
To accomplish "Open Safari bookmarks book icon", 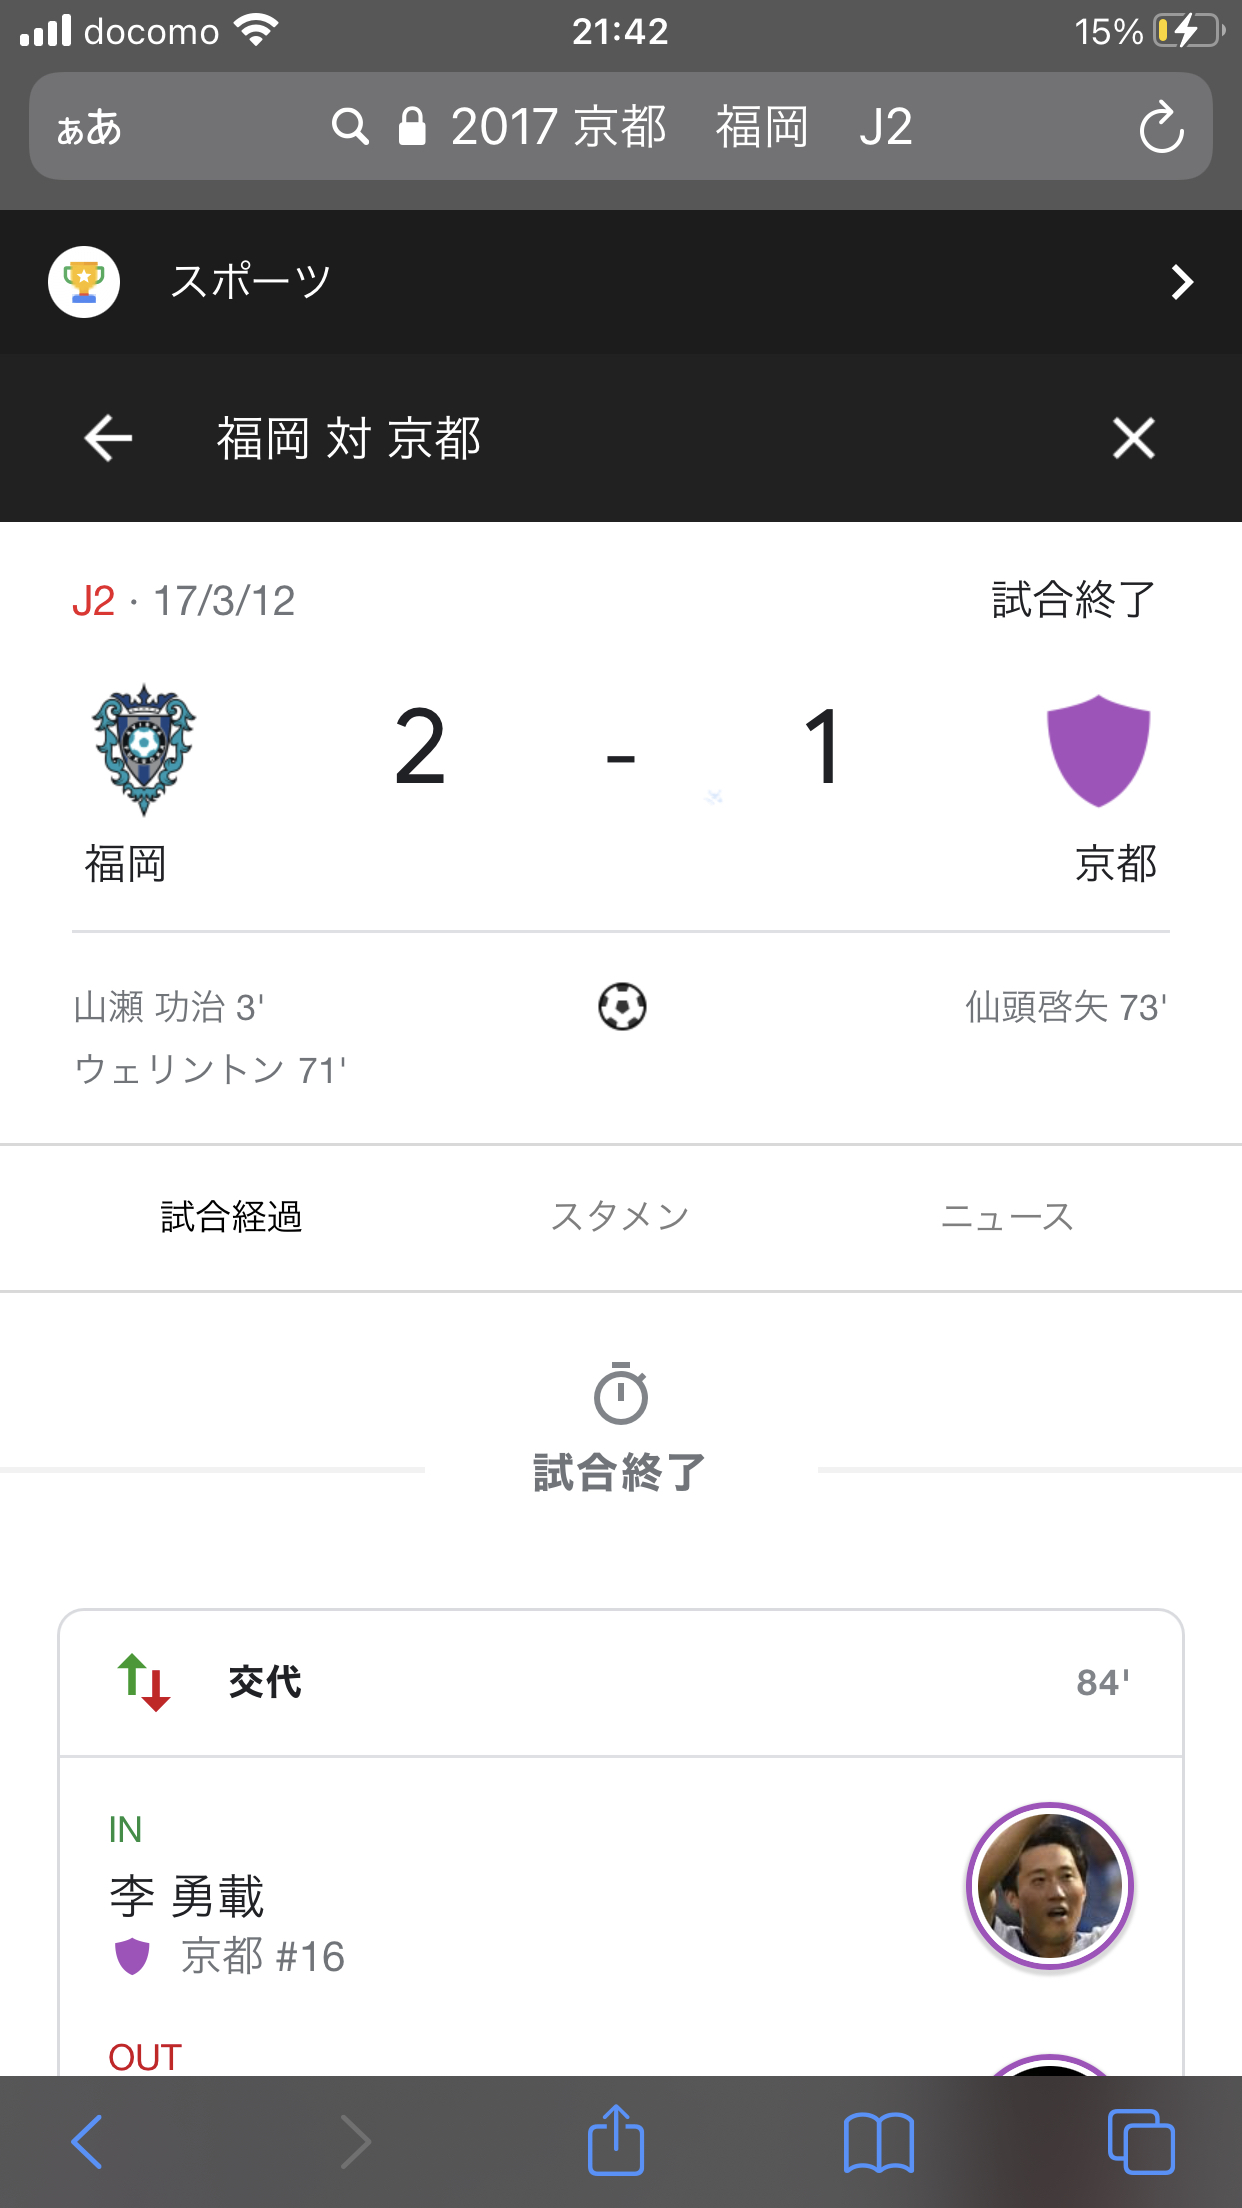I will click(878, 2141).
